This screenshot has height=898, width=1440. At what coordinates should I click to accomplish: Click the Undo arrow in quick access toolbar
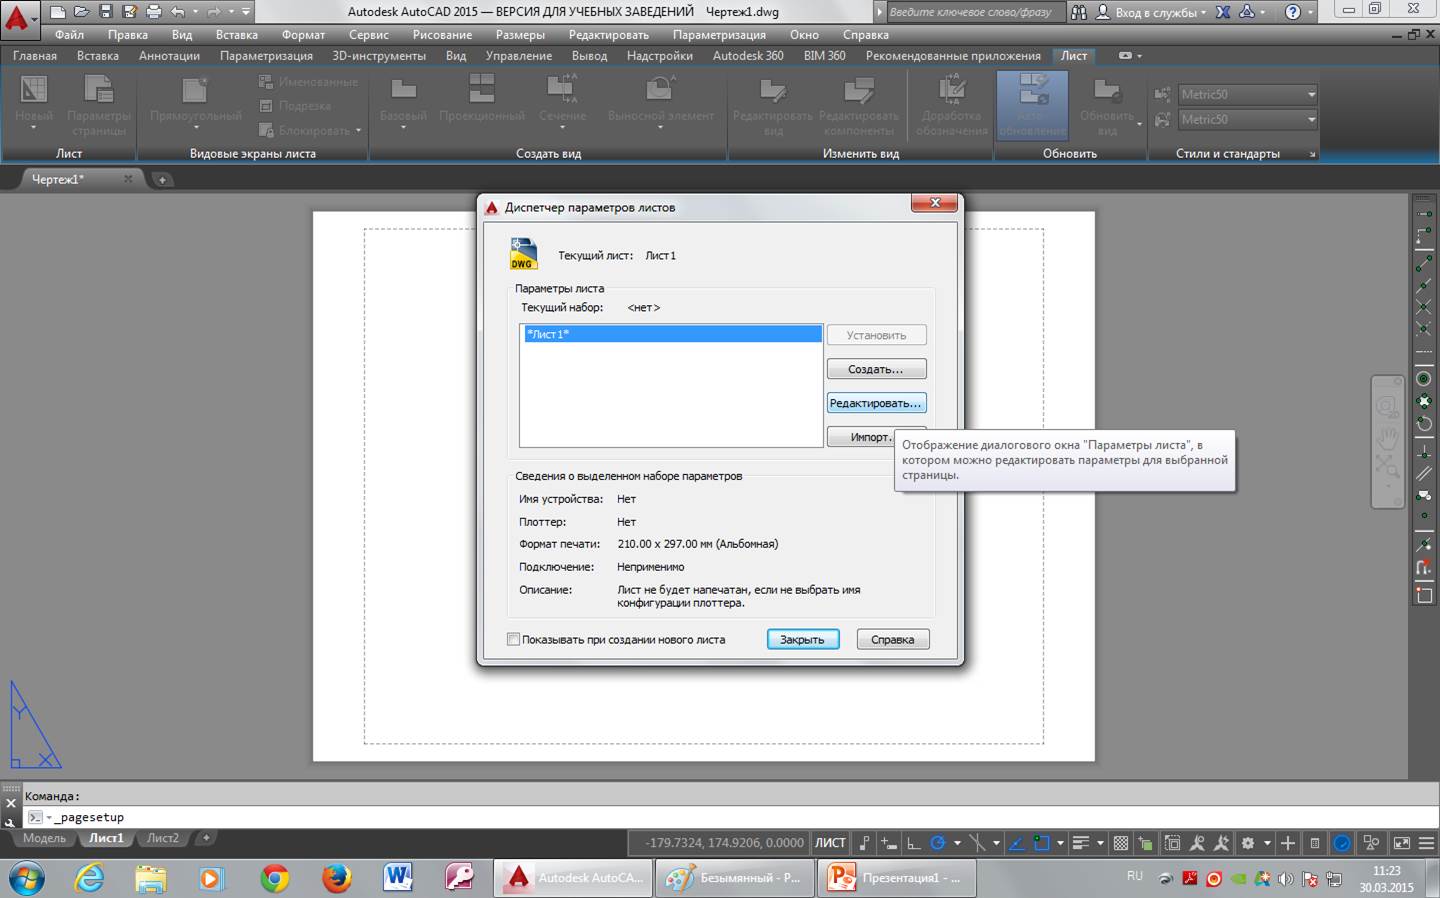178,12
